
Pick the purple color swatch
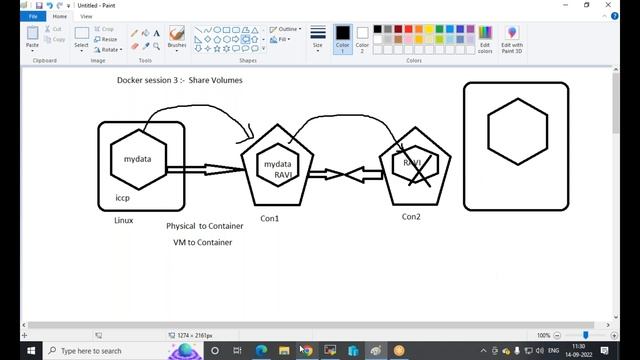[471, 29]
